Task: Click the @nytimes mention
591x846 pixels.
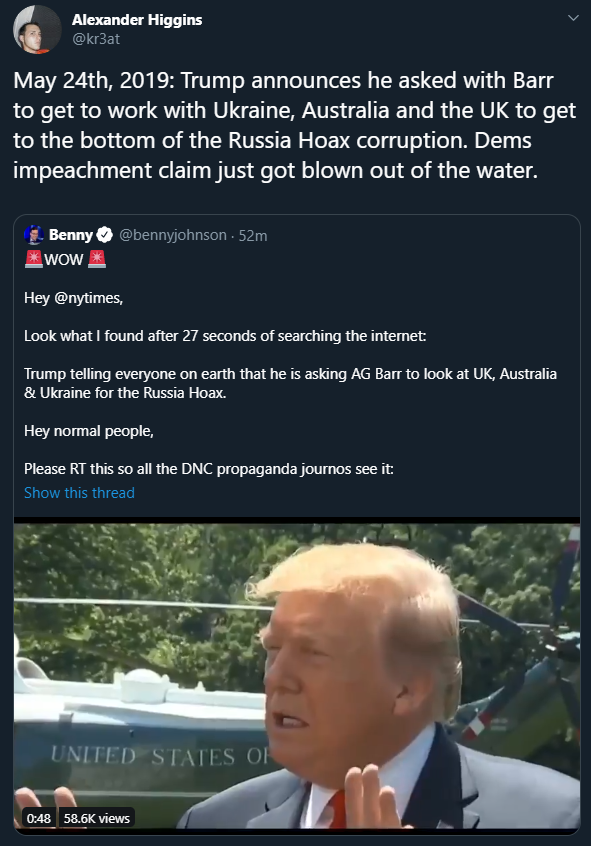Action: (x=88, y=298)
